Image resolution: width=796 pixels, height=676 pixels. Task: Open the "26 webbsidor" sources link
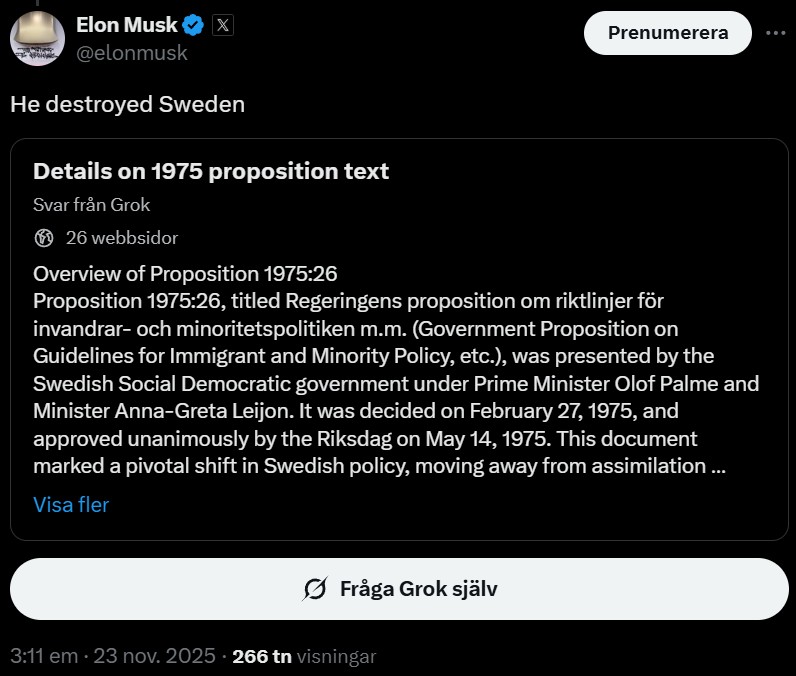[121, 238]
